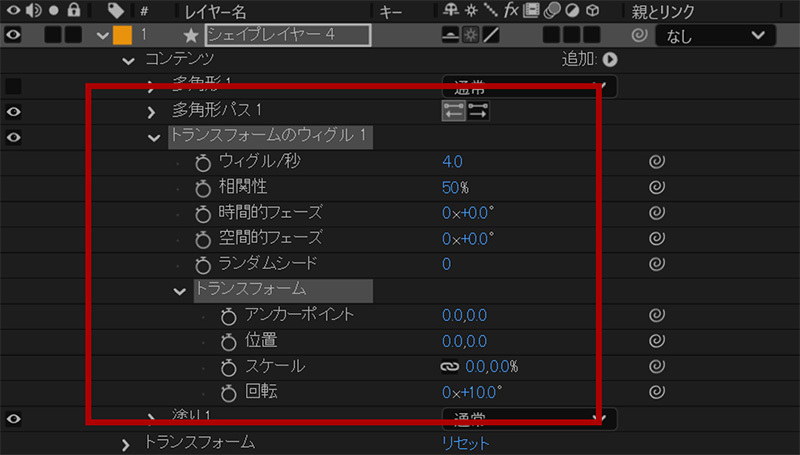The height and width of the screenshot is (455, 800).
Task: Click ランダムシード value 0
Action: (446, 264)
